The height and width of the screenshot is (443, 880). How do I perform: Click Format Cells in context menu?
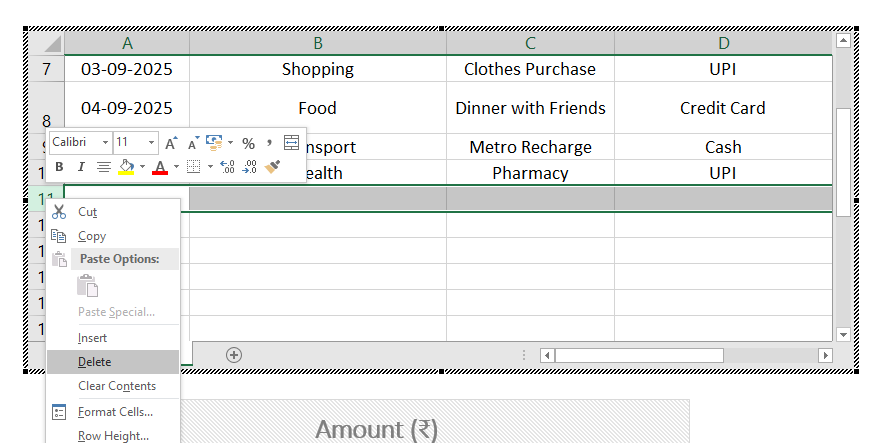coord(115,411)
